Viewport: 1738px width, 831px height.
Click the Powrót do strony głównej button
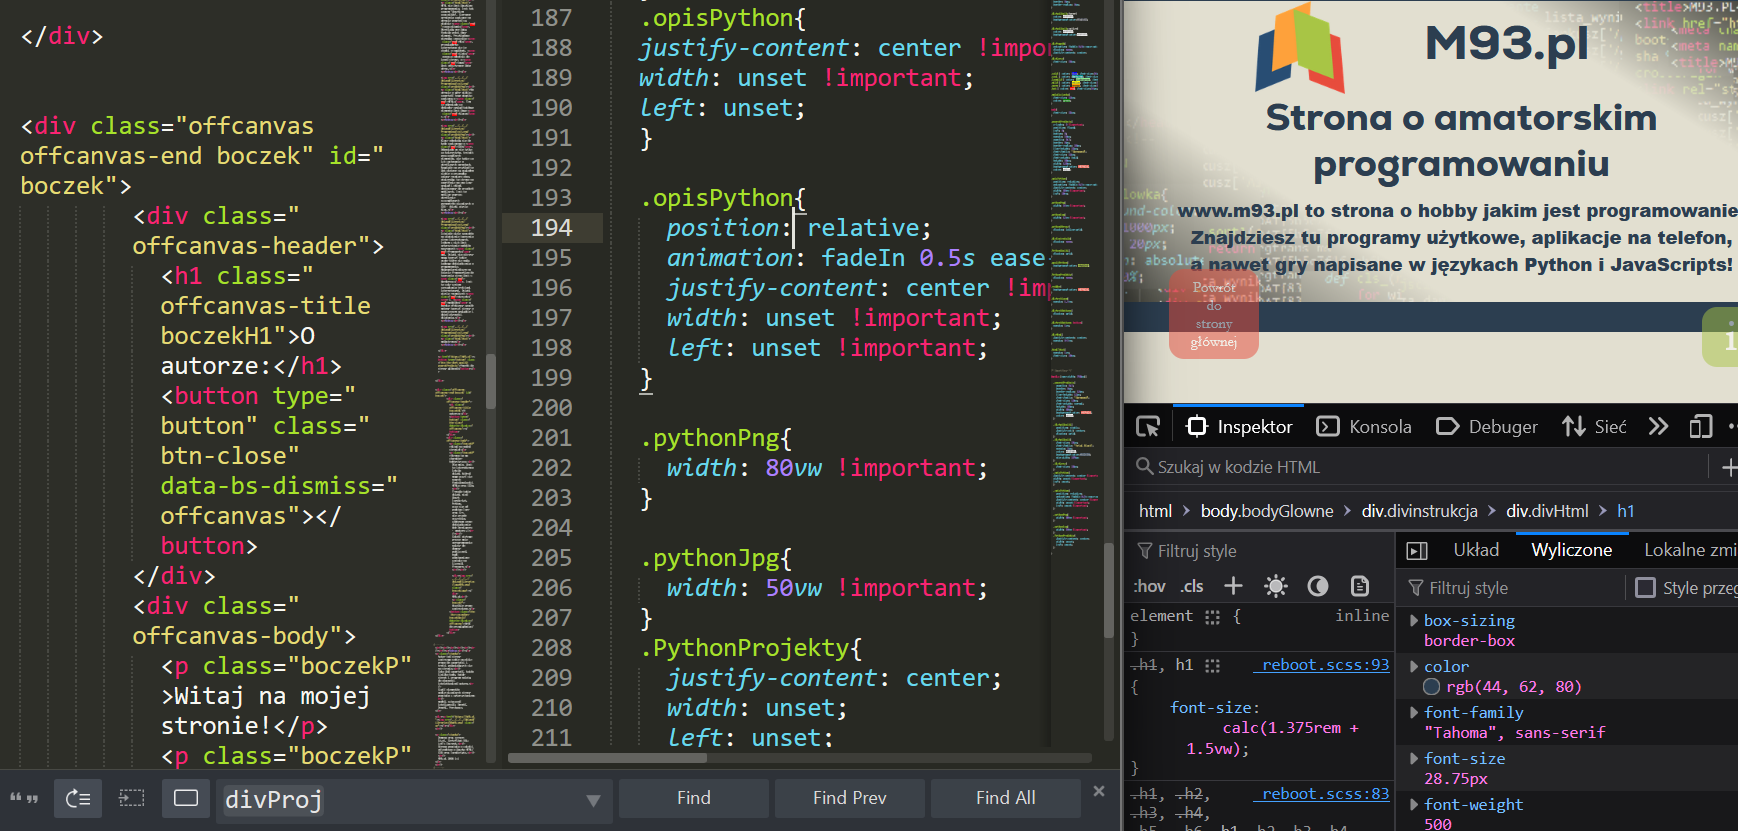(1214, 314)
